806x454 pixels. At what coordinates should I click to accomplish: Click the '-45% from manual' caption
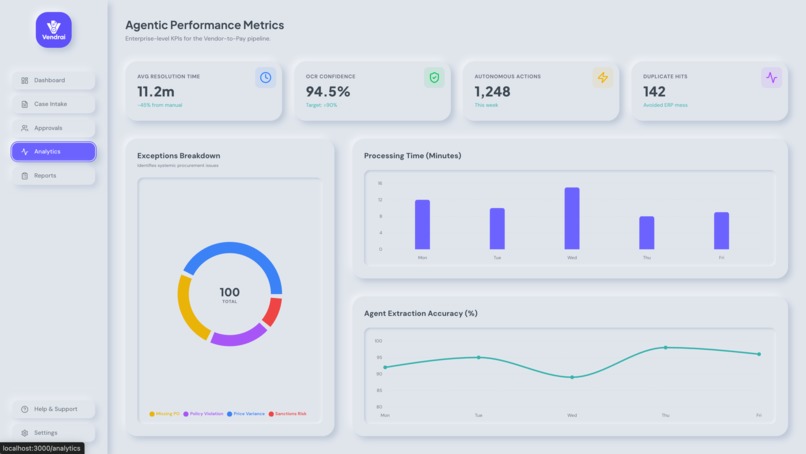tap(160, 105)
